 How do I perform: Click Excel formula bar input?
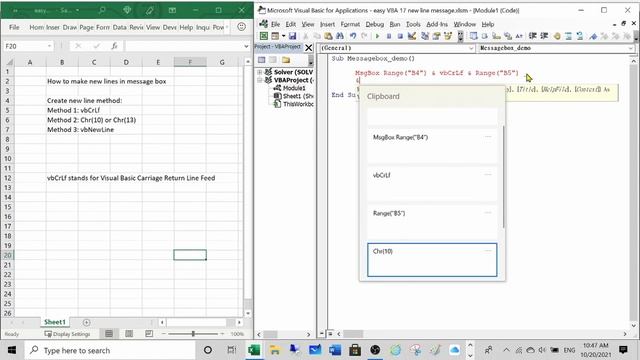[x=183, y=46]
